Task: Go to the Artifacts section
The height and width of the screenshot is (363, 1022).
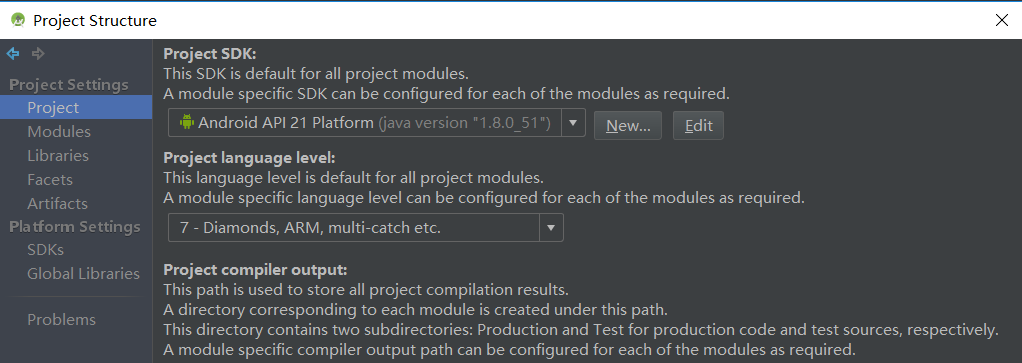Action: (57, 203)
